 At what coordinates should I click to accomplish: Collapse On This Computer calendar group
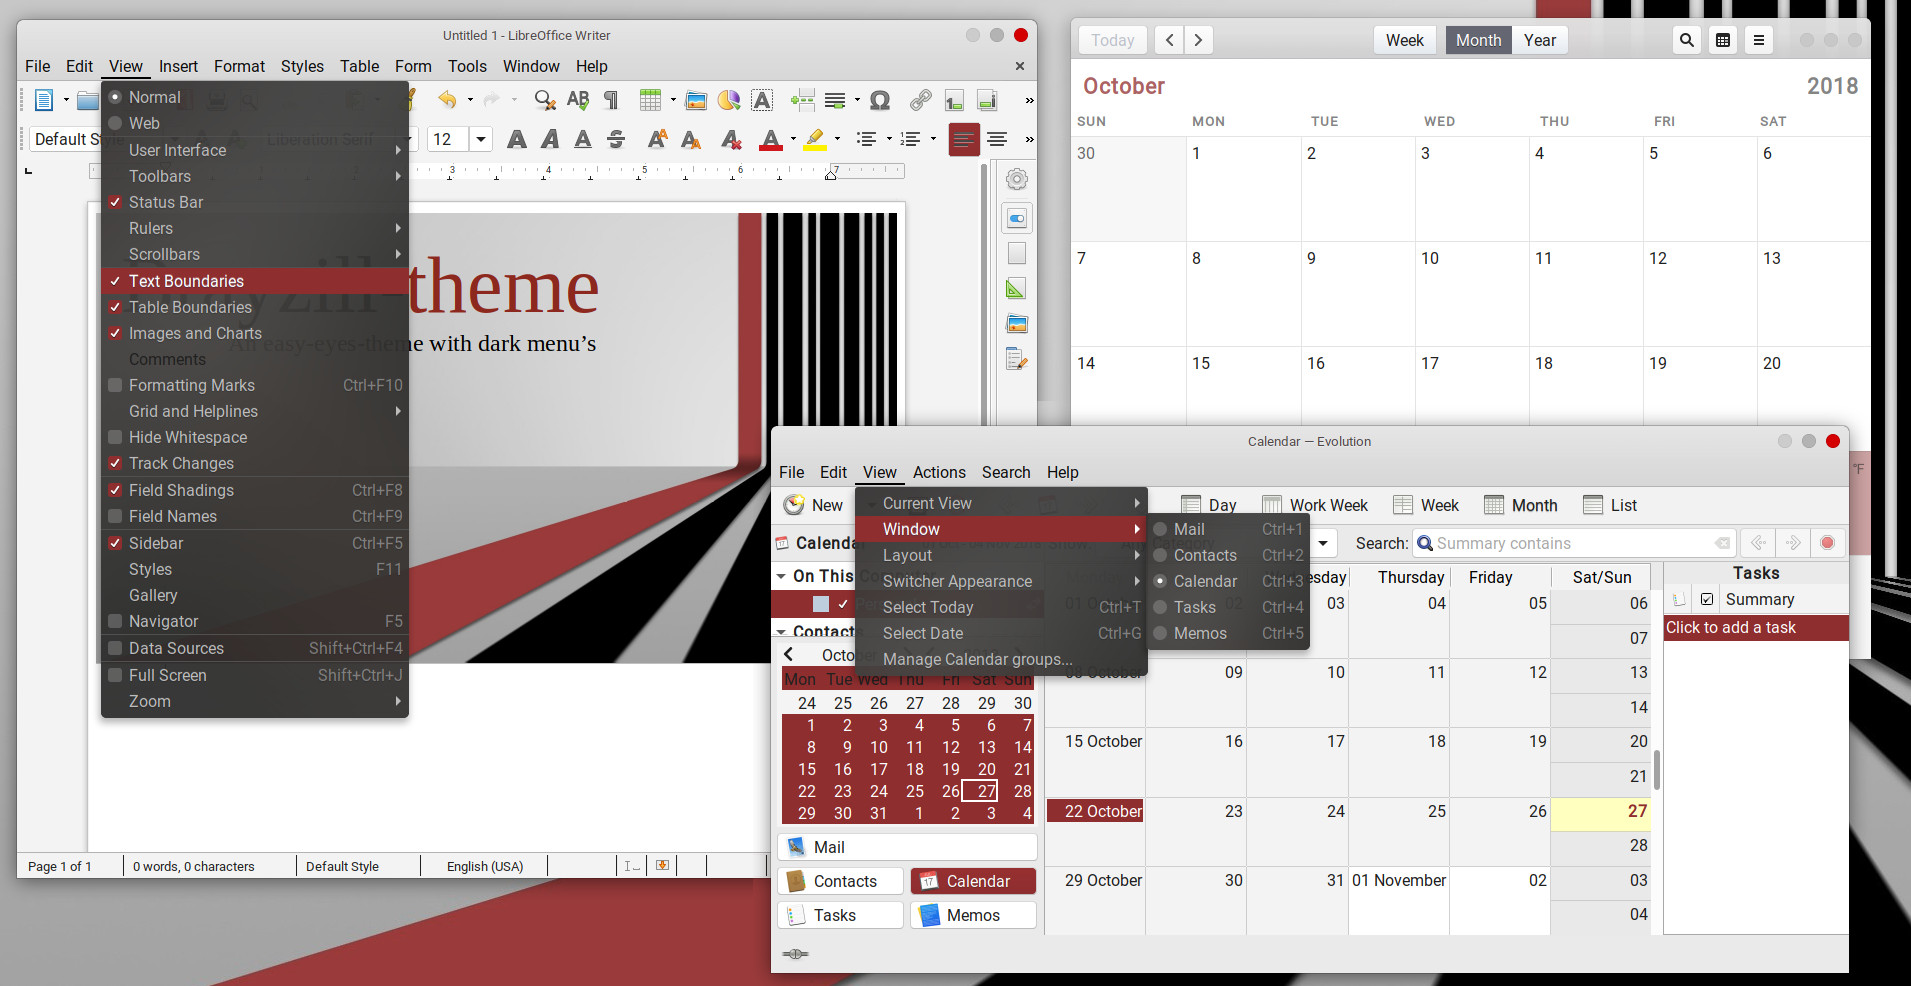(x=781, y=576)
